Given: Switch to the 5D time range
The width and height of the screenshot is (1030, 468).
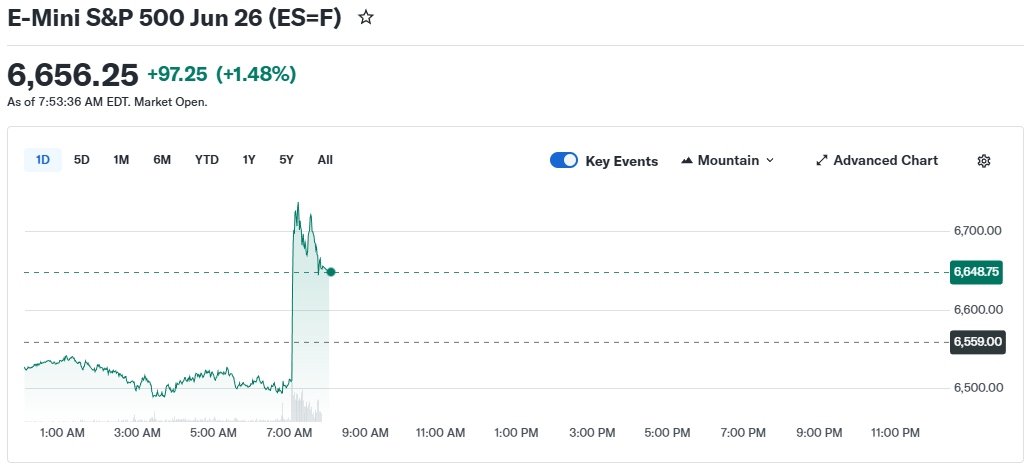Looking at the screenshot, I should click(82, 160).
